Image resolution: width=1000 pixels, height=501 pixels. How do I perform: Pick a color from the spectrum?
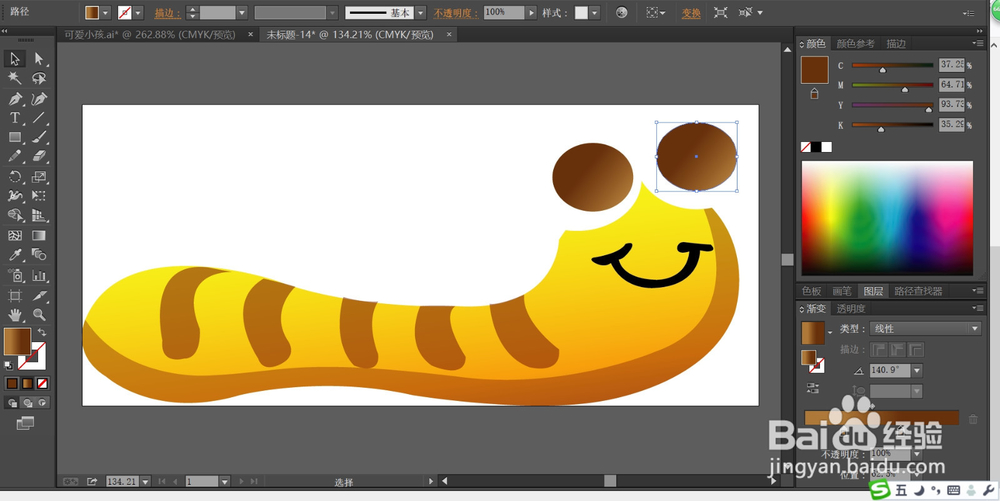coord(887,218)
